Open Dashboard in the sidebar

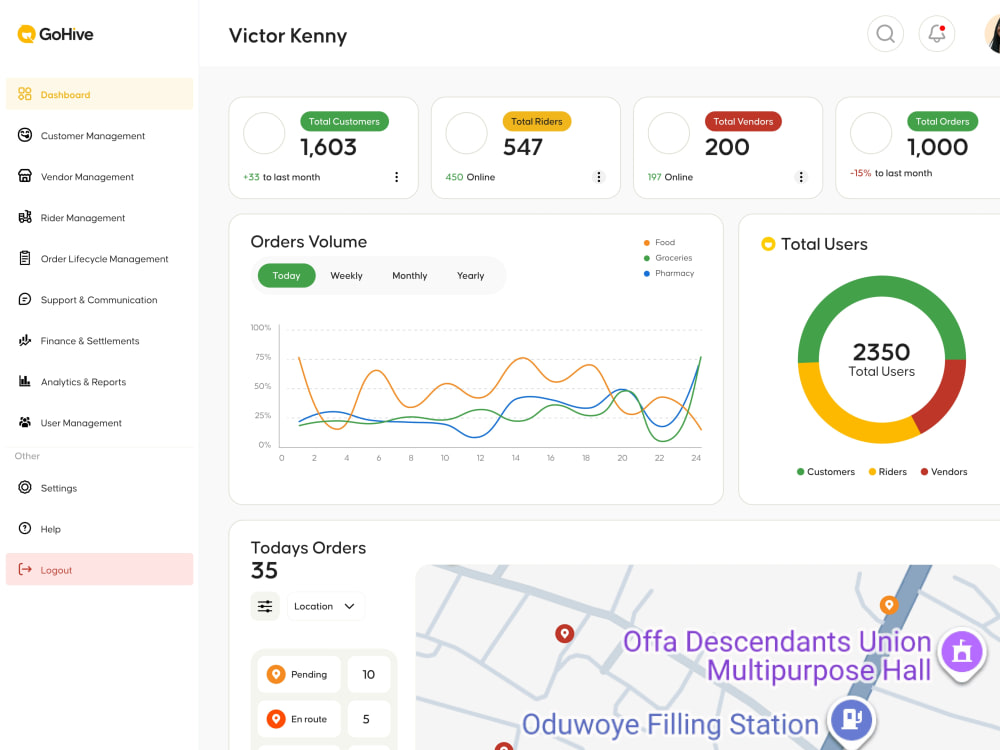[99, 94]
